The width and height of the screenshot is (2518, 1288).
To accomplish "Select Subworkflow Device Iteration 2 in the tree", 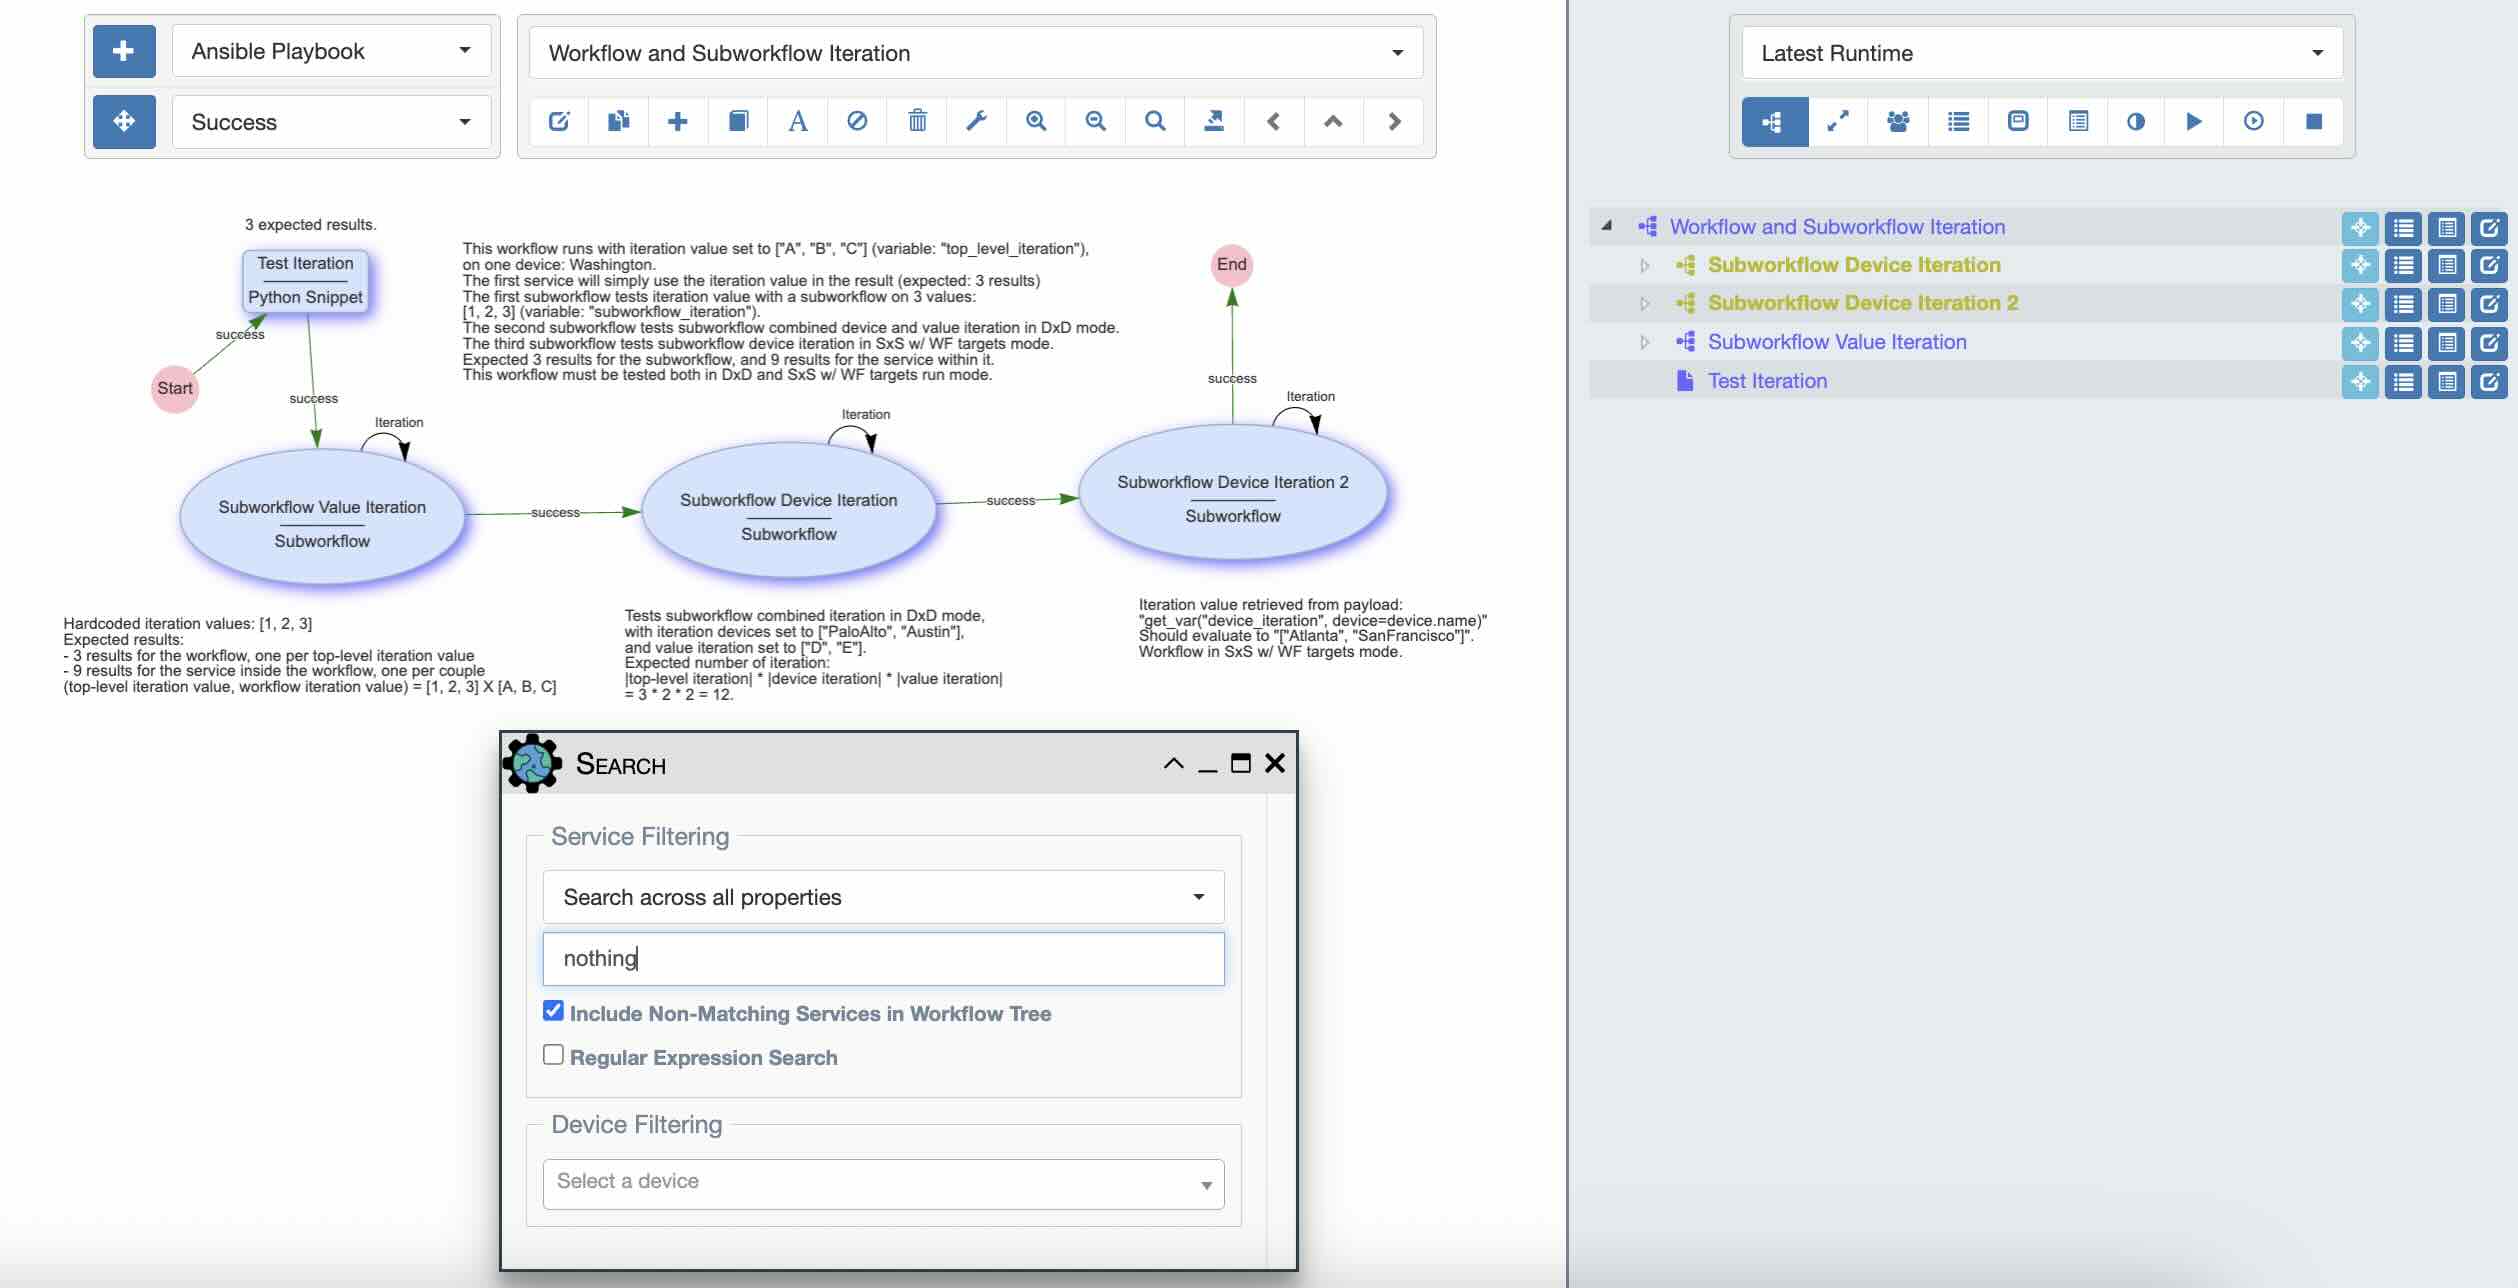I will (1863, 303).
